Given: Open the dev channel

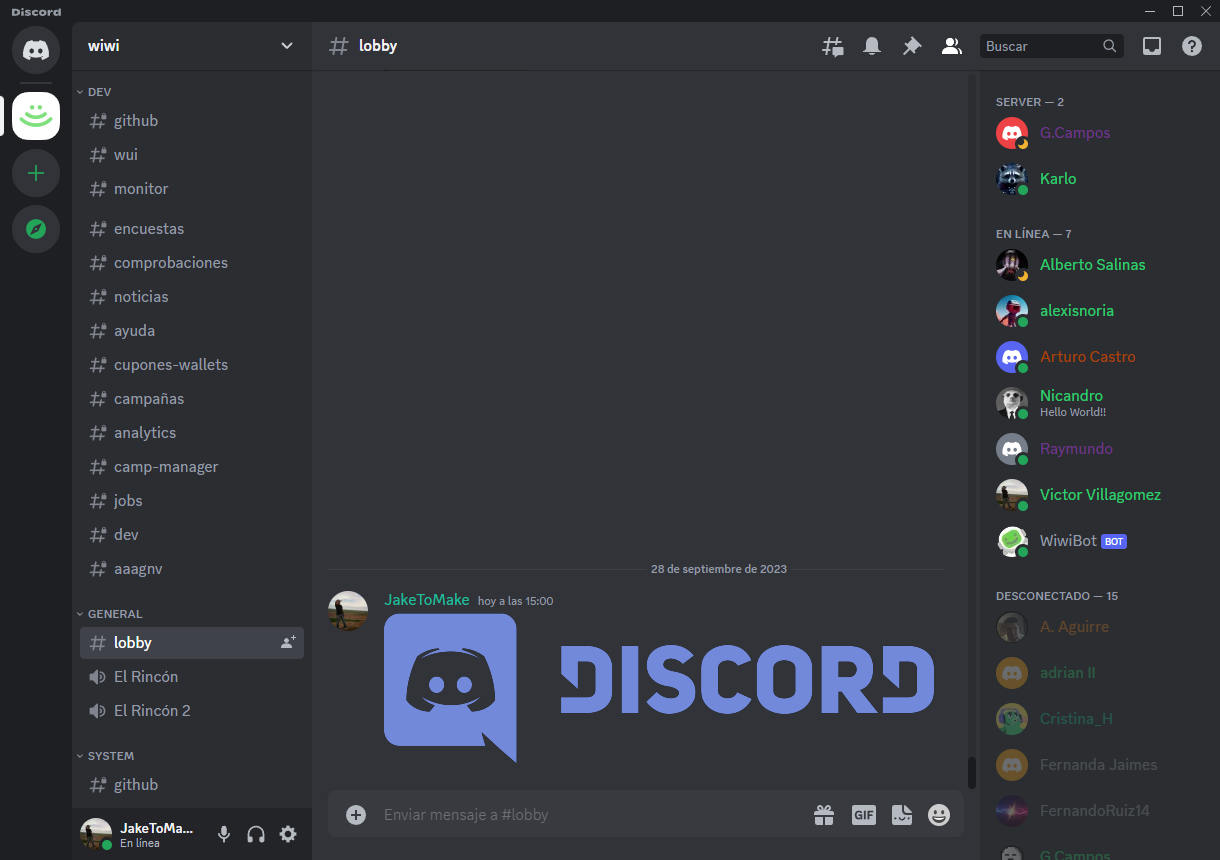Looking at the screenshot, I should point(192,535).
